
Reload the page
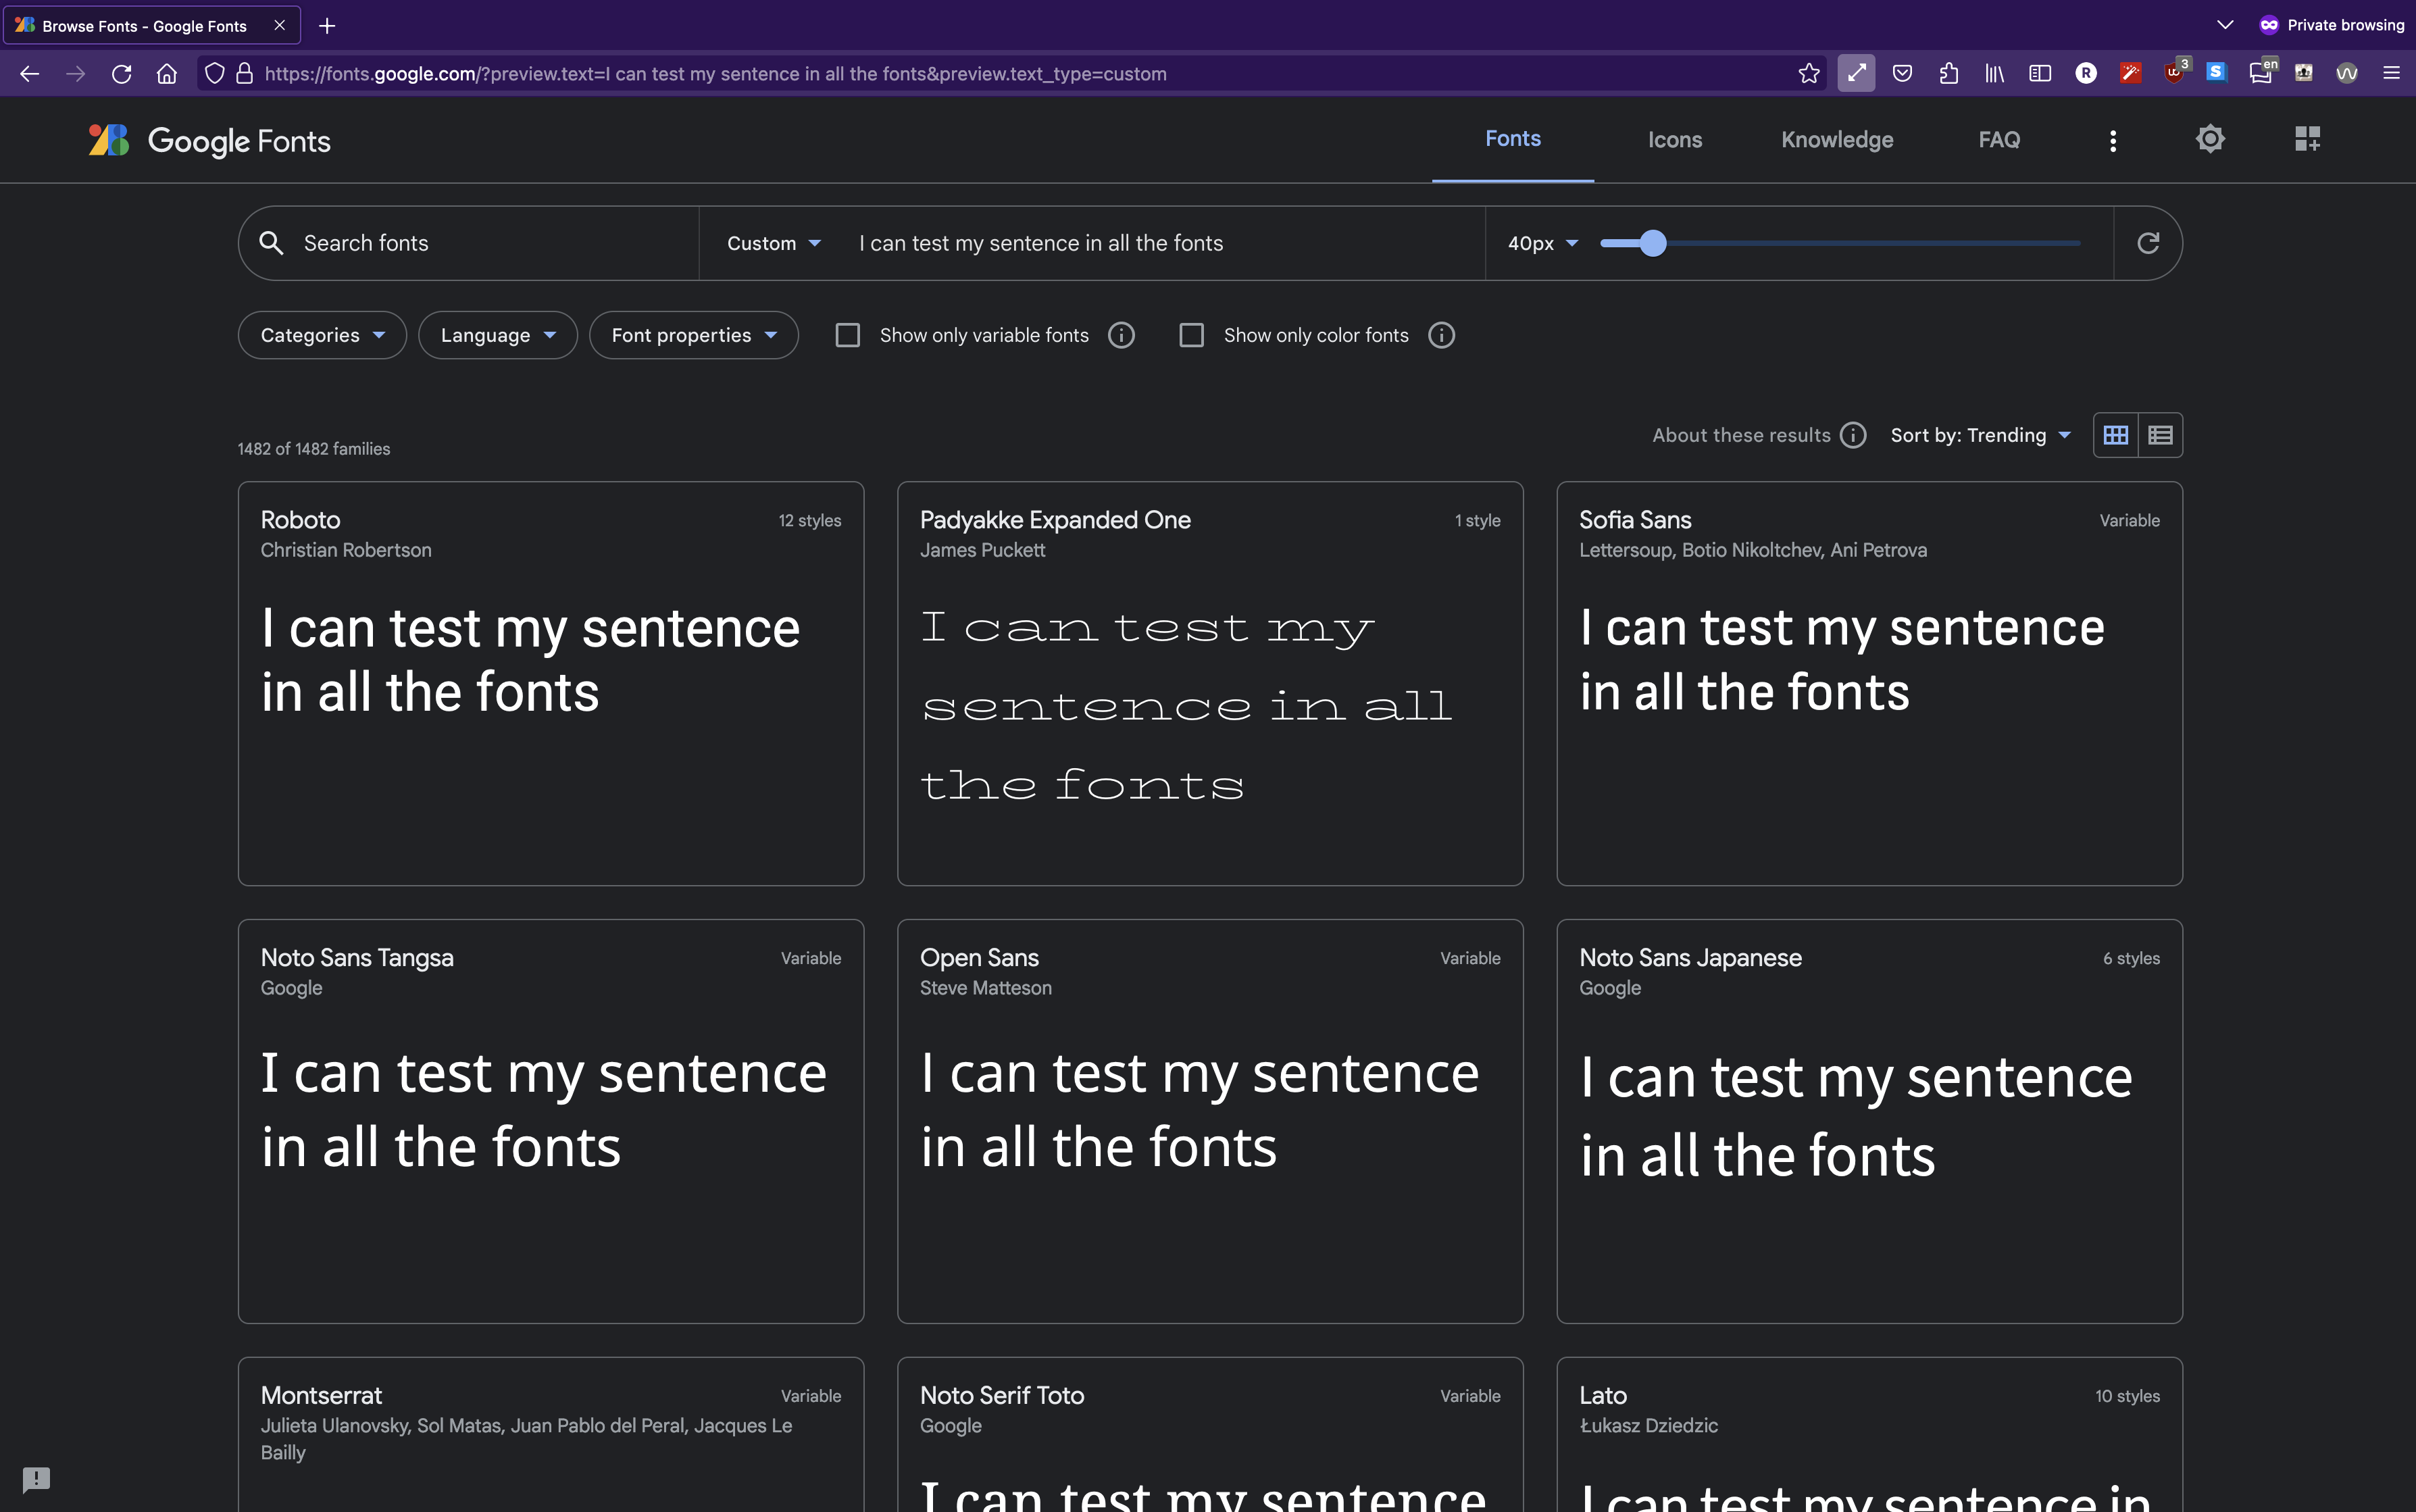coord(121,73)
